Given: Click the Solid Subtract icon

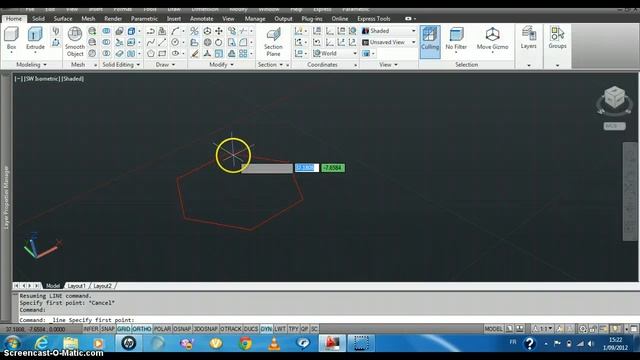Looking at the screenshot, I should point(106,42).
